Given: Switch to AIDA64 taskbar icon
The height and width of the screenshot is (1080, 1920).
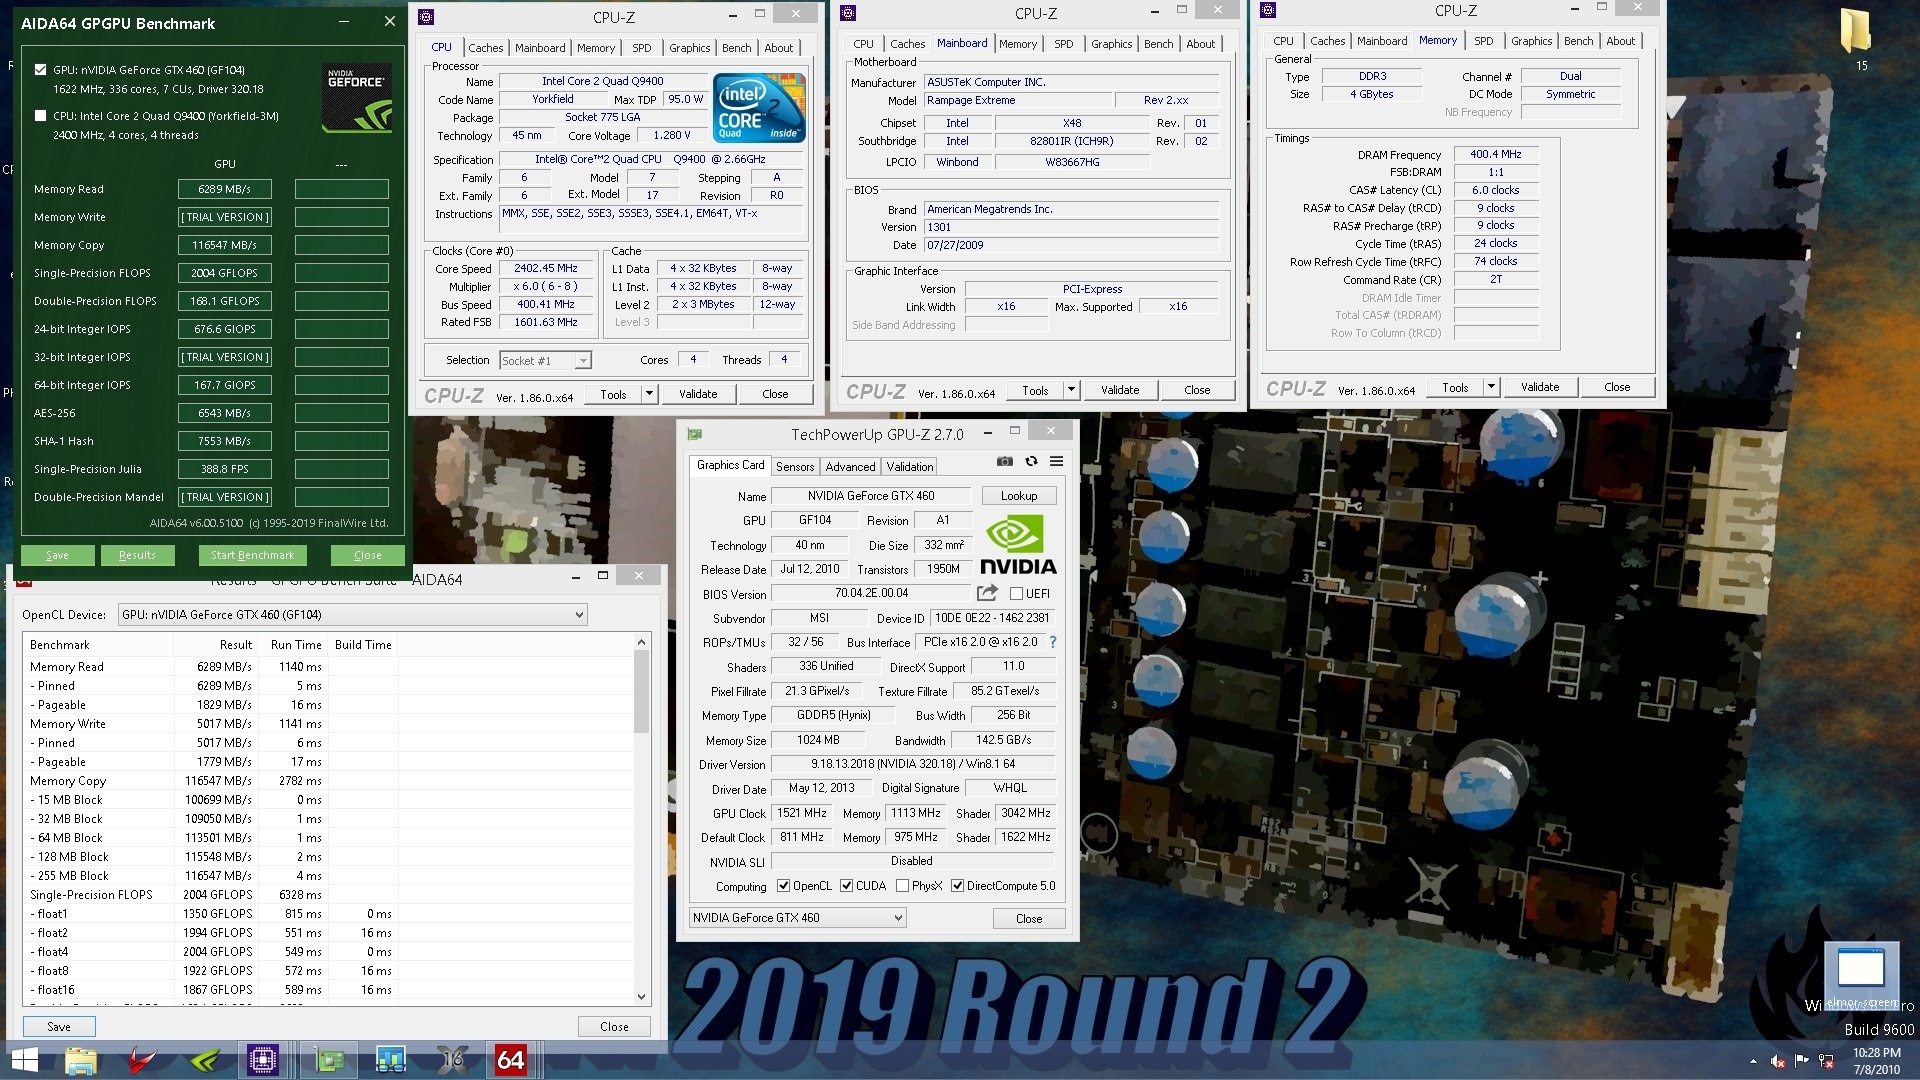Looking at the screenshot, I should [511, 1060].
